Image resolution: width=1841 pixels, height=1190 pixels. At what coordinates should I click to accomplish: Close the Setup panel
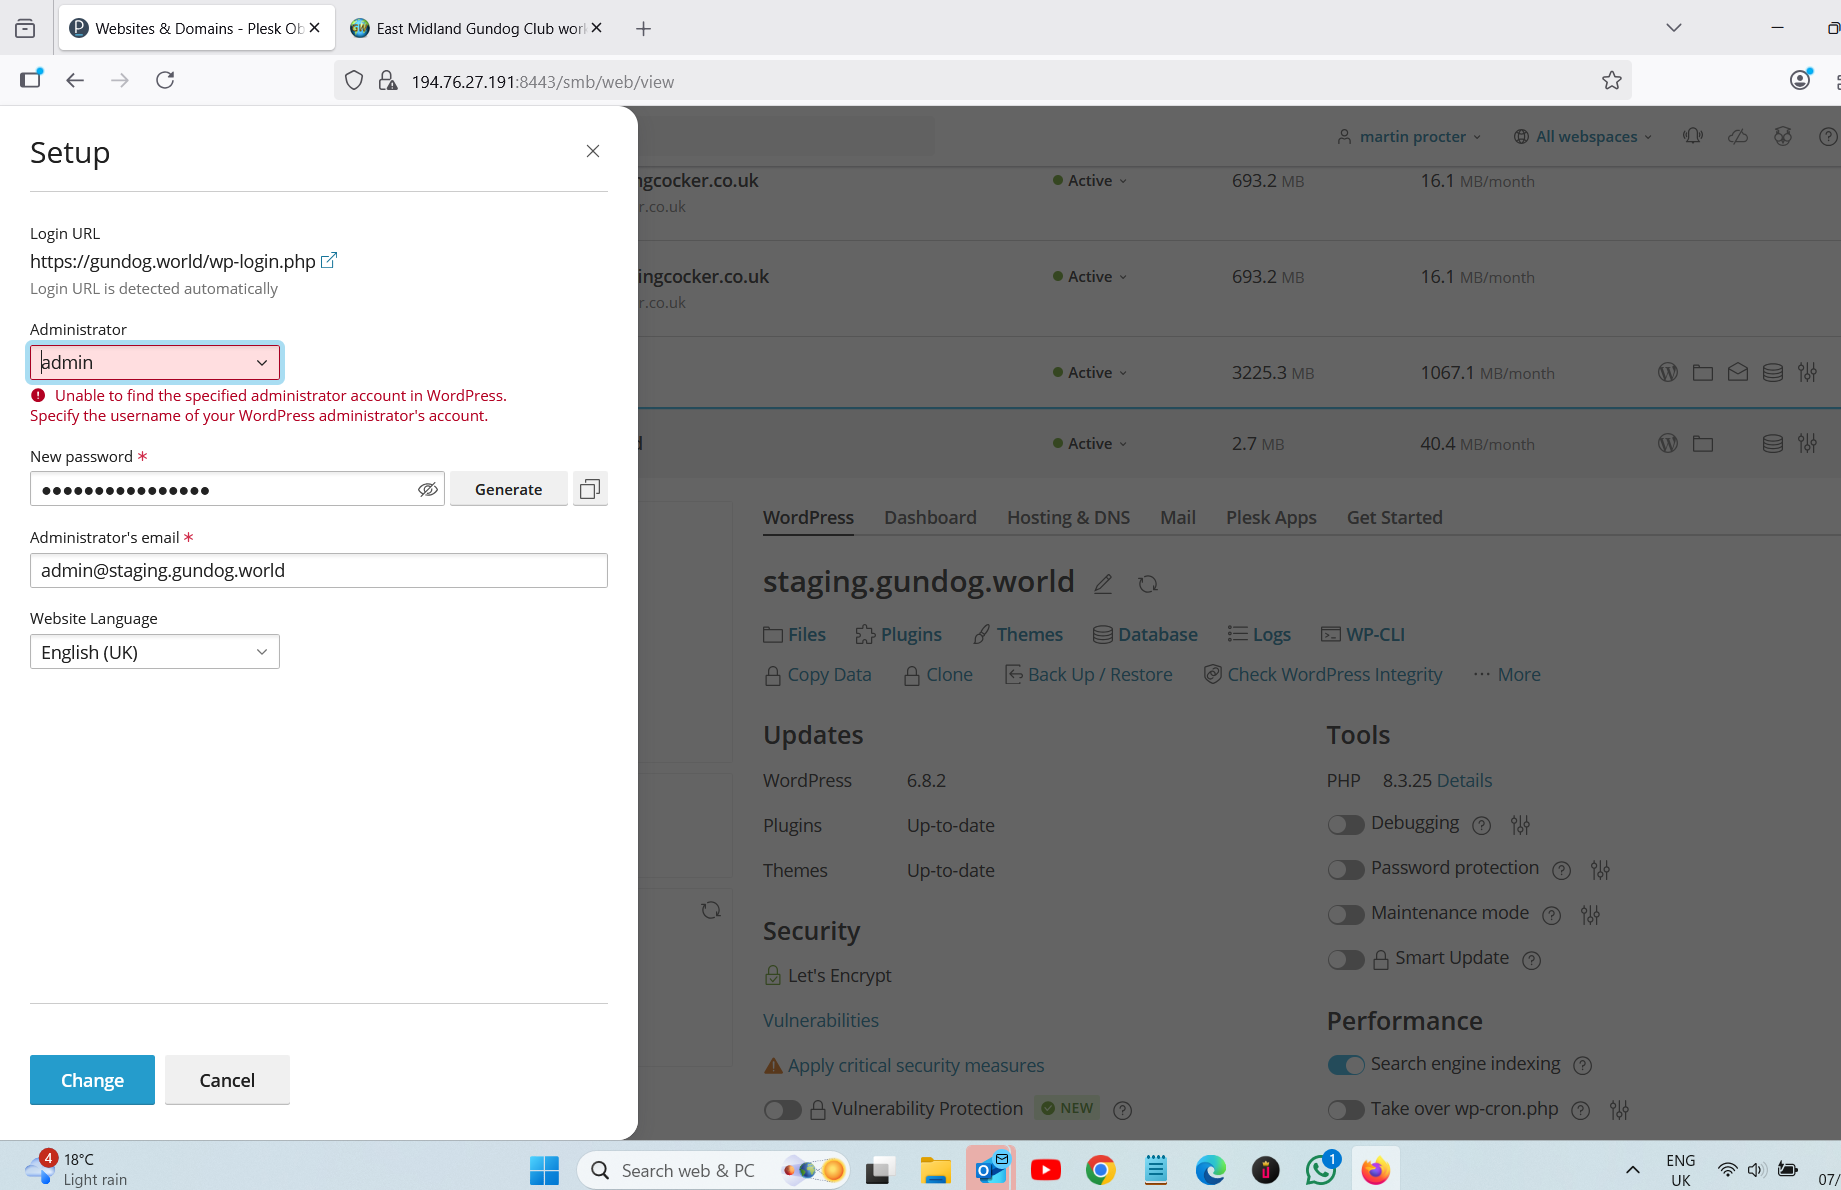(x=593, y=151)
